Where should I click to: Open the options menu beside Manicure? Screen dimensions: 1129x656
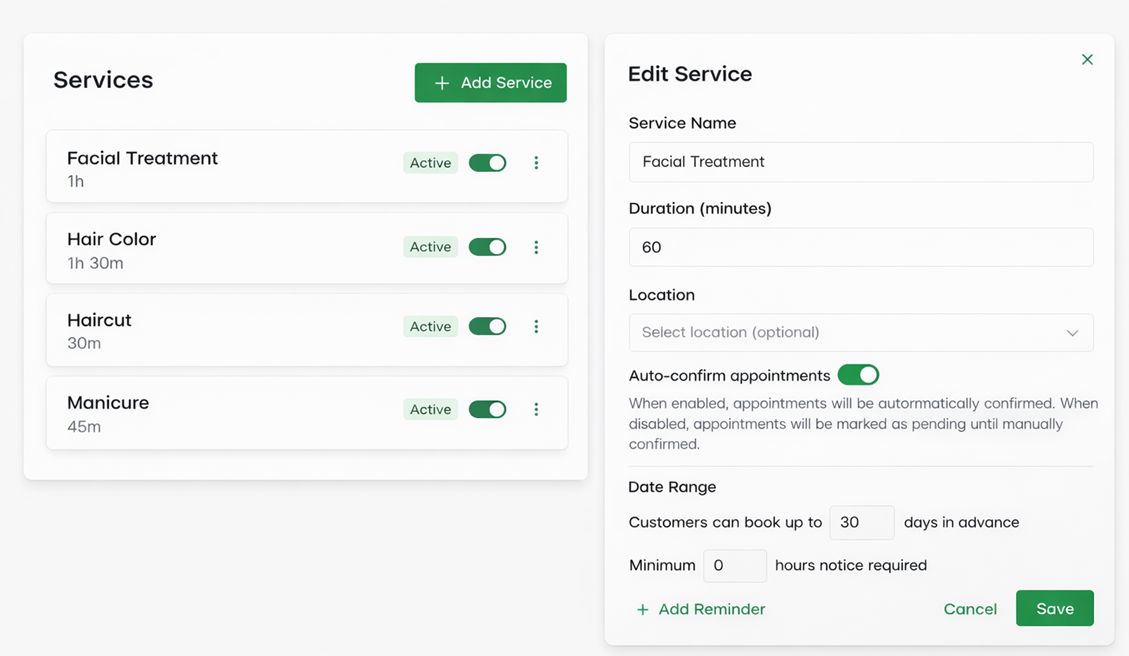pos(537,409)
